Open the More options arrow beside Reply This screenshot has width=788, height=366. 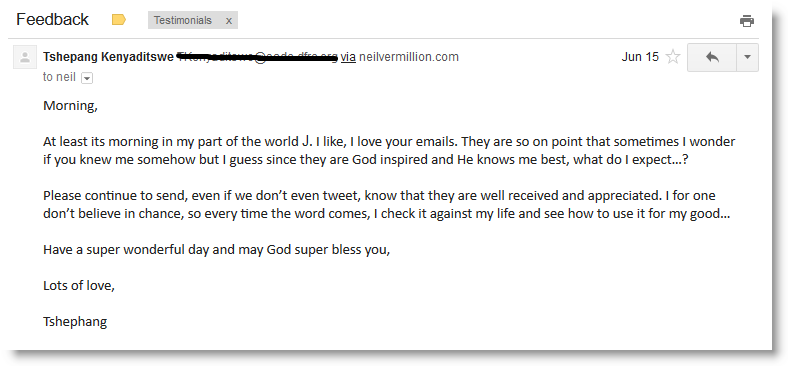[747, 57]
